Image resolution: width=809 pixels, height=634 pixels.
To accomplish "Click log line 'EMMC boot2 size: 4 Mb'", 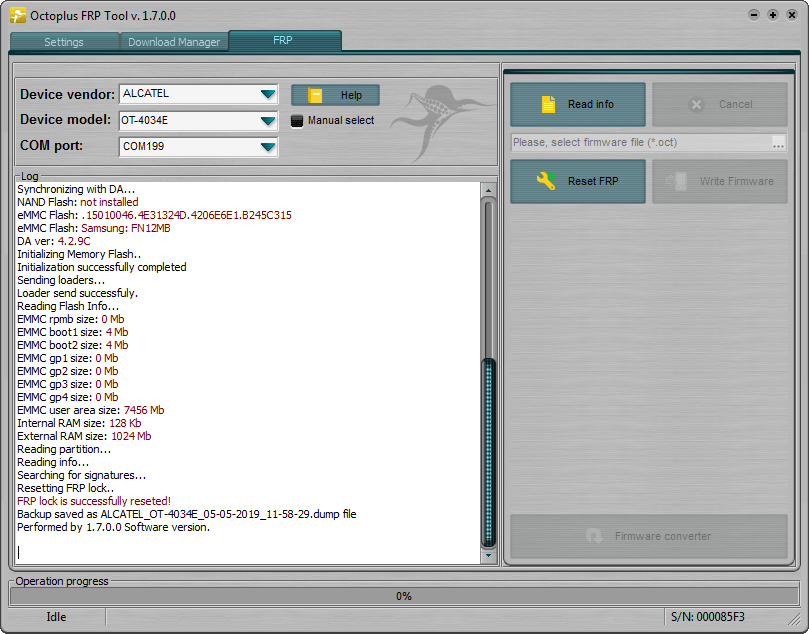I will coord(73,345).
